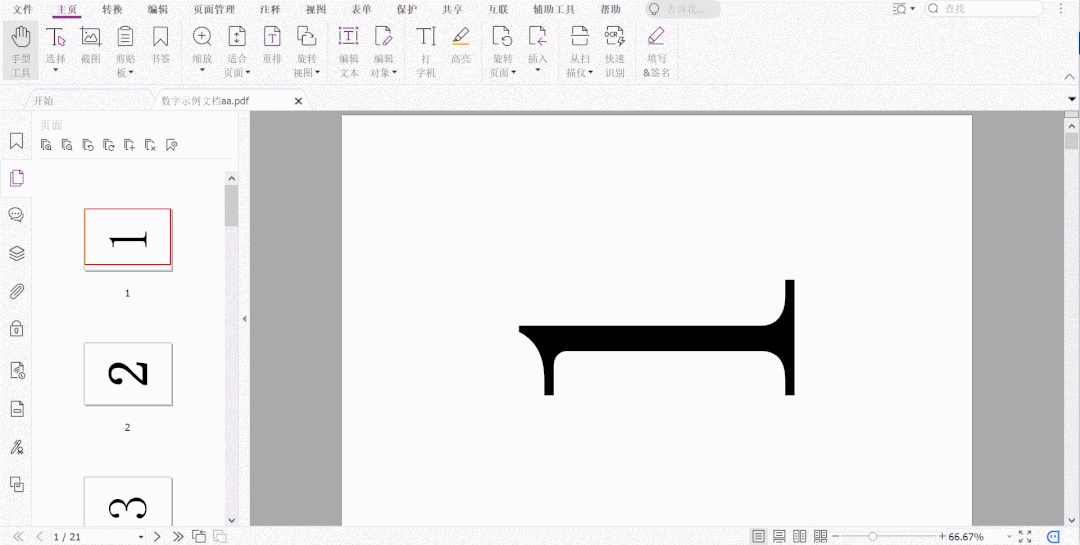
Task: Enable full screen mode in status bar
Action: click(x=1024, y=537)
